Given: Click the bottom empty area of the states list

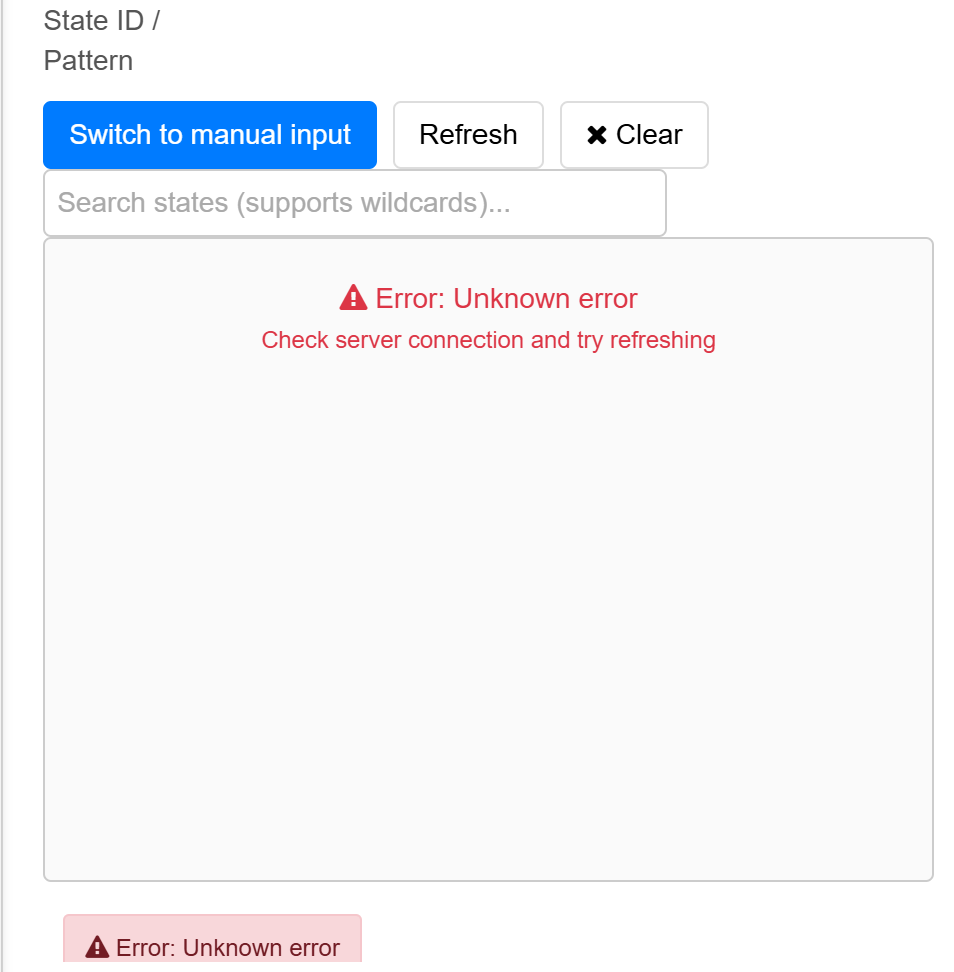Looking at the screenshot, I should (488, 820).
